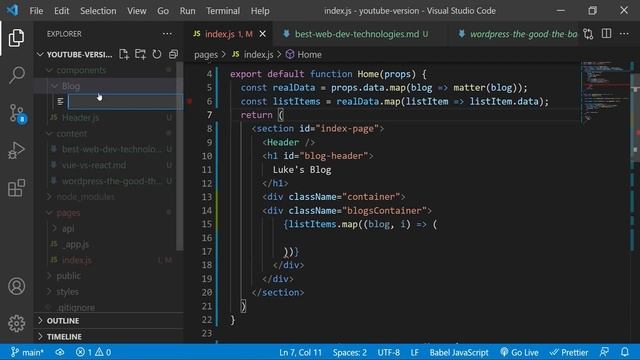Click the New File icon in explorer
Viewport: 640px width, 360px height.
coord(124,54)
